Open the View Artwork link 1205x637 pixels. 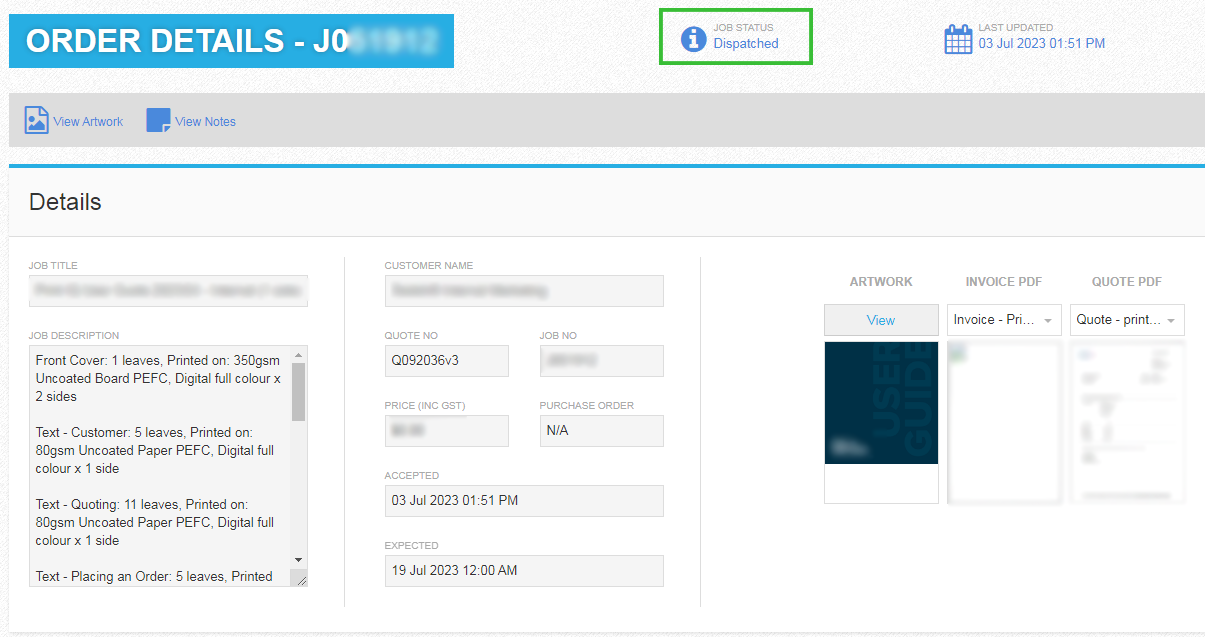click(x=88, y=122)
